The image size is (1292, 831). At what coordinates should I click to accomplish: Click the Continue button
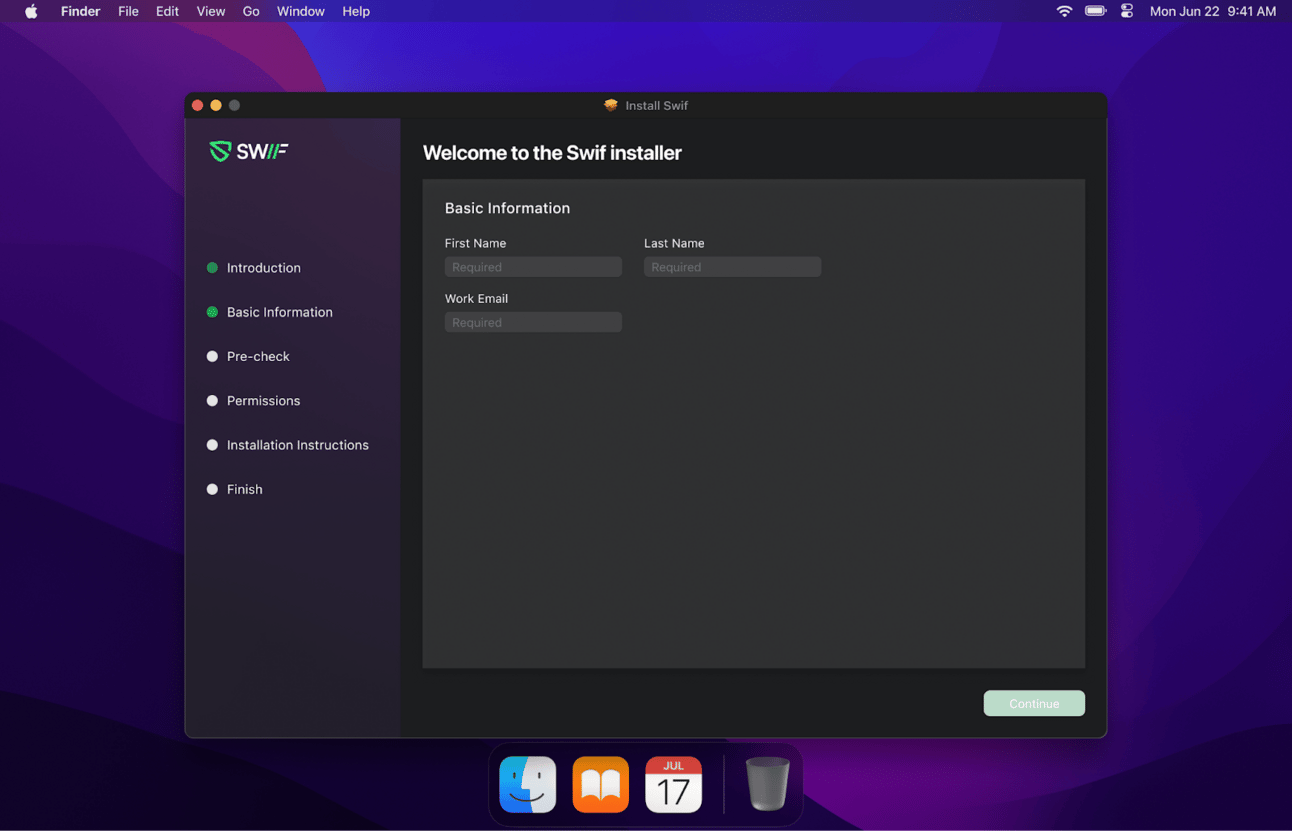1034,703
